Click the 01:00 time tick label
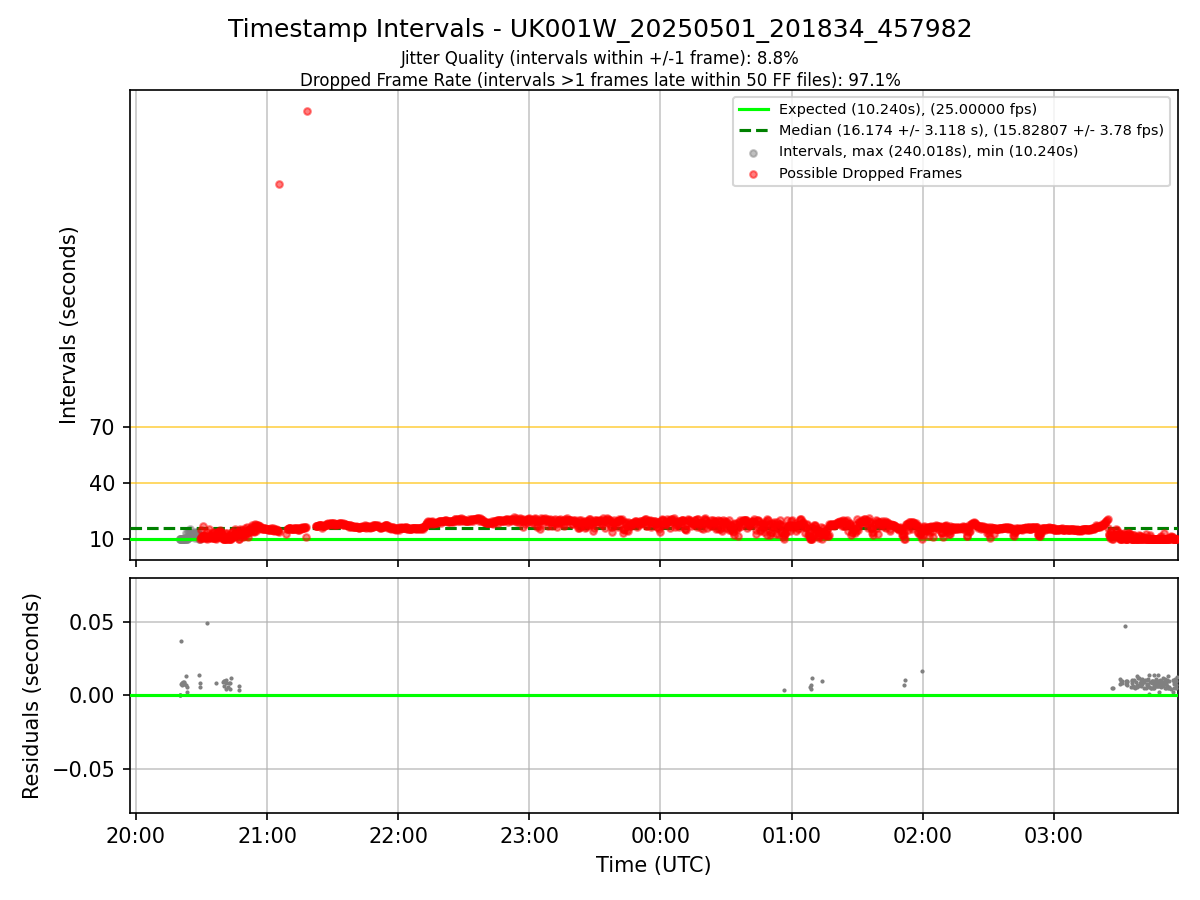The width and height of the screenshot is (1200, 900). [792, 836]
